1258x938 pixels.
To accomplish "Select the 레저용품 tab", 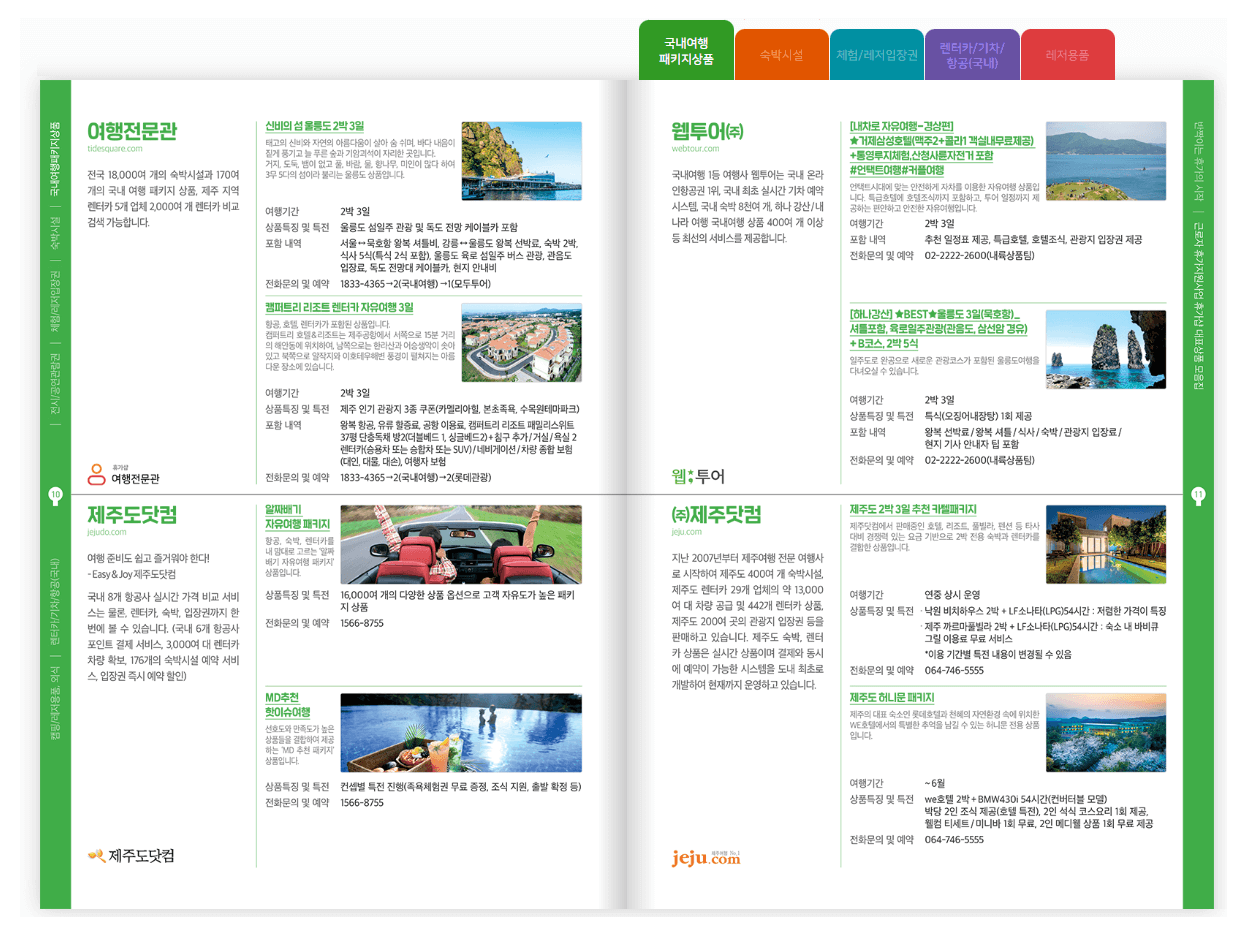I will (x=1067, y=55).
